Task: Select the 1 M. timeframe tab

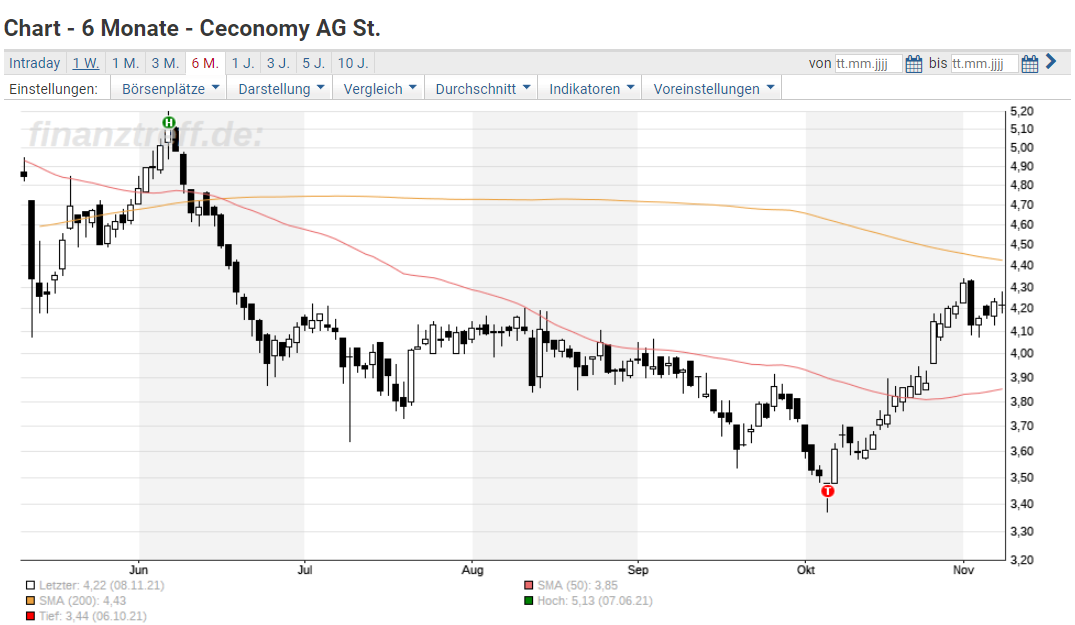Action: (125, 63)
